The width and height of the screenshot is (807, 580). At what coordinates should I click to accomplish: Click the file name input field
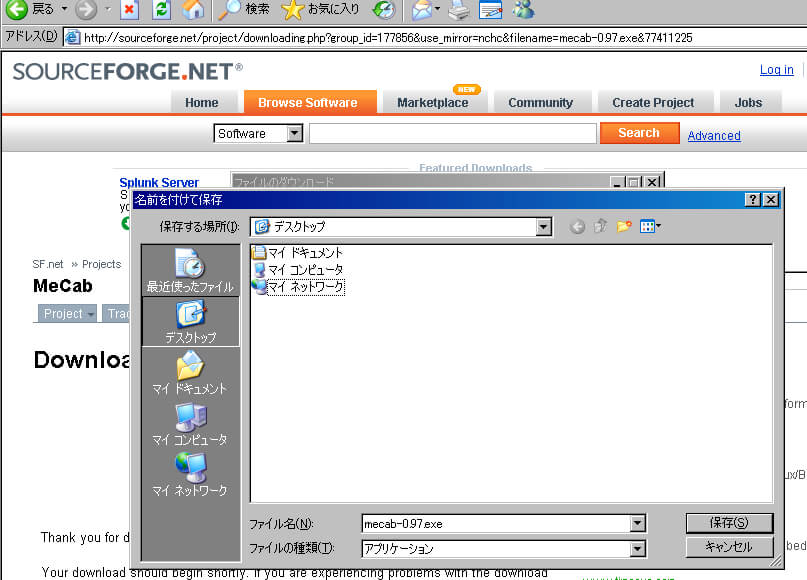point(495,523)
